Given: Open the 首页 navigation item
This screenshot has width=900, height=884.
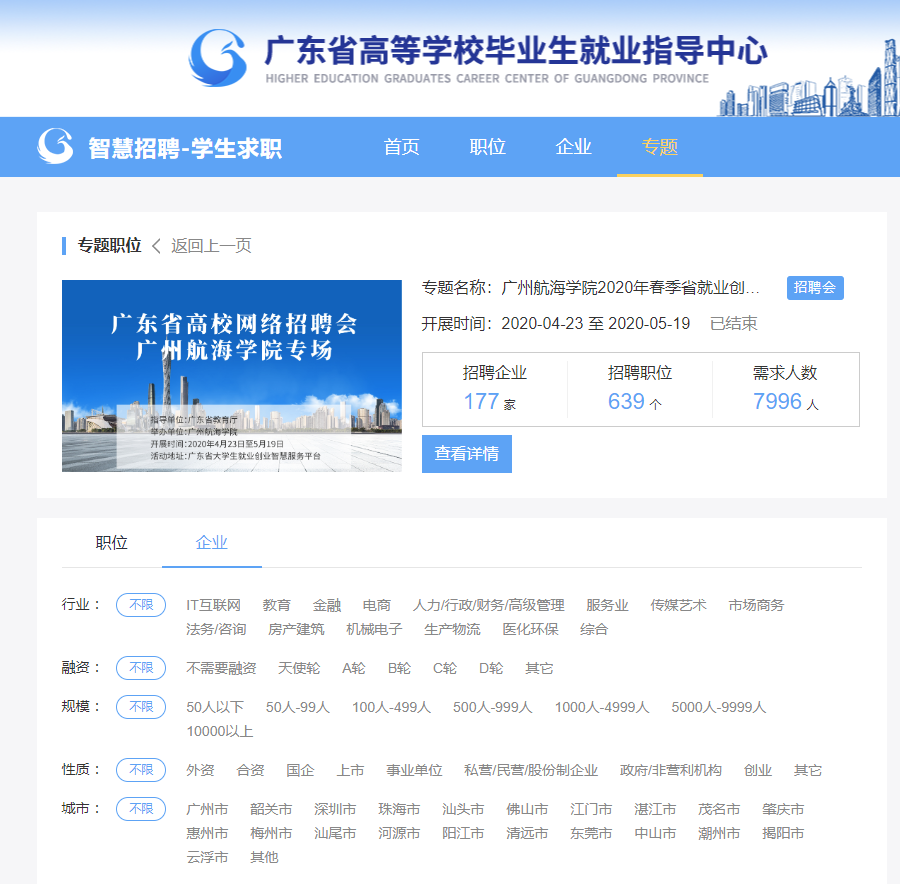Looking at the screenshot, I should [x=401, y=147].
